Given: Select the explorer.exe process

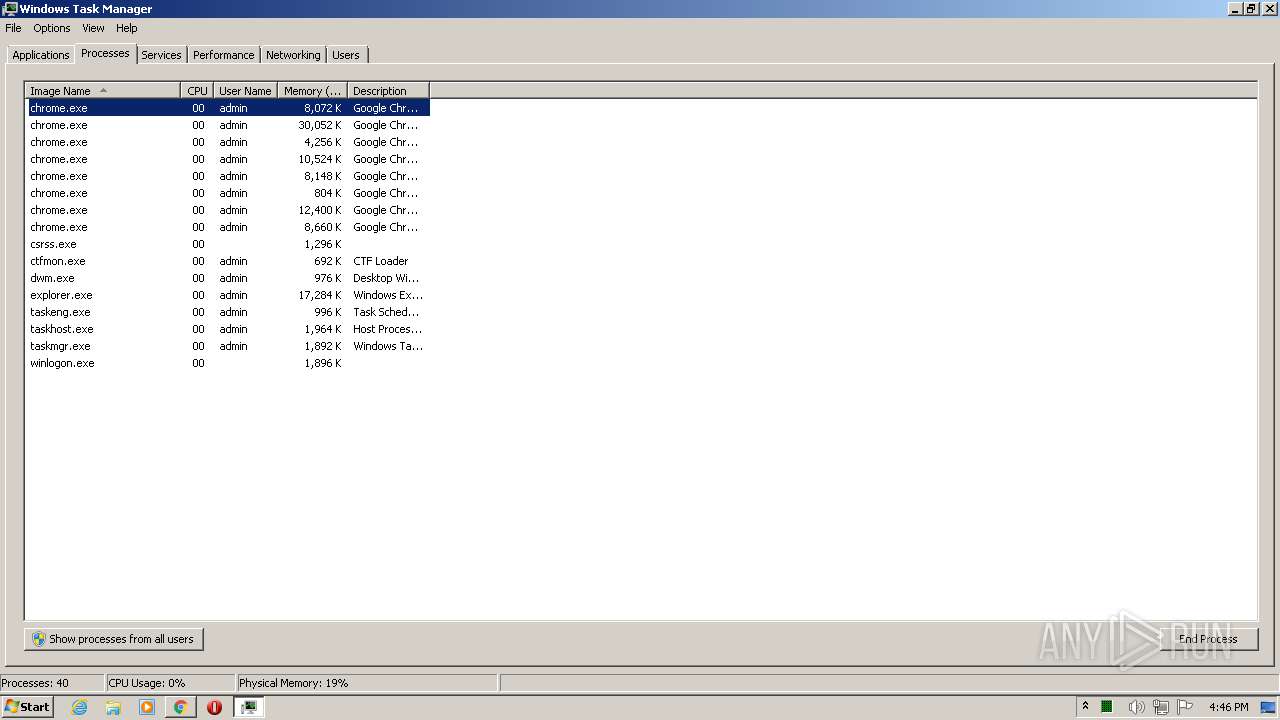Looking at the screenshot, I should click(x=228, y=295).
